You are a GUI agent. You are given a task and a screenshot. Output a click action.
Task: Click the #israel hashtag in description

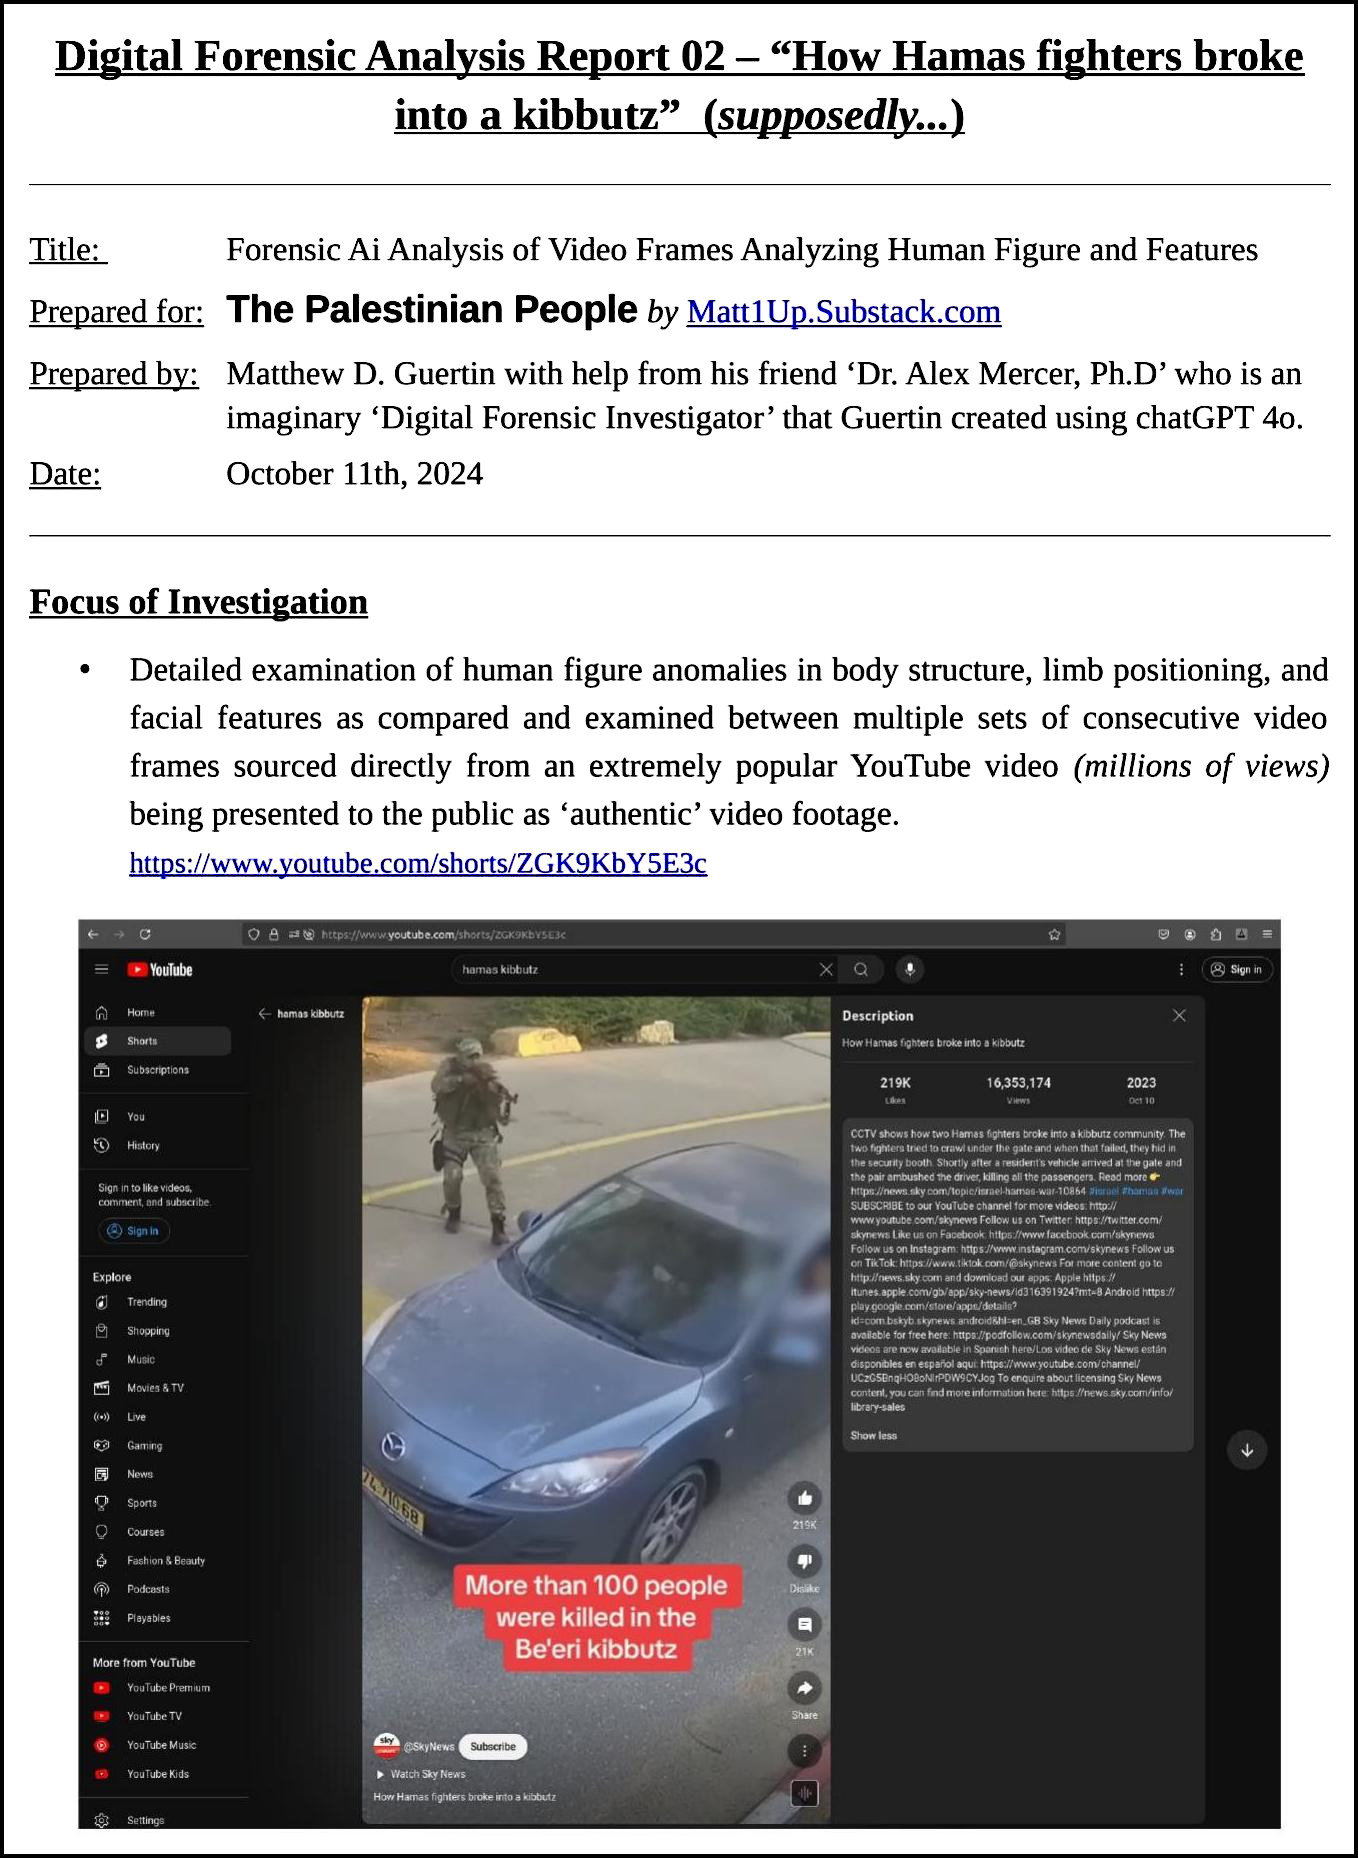(x=1104, y=1191)
